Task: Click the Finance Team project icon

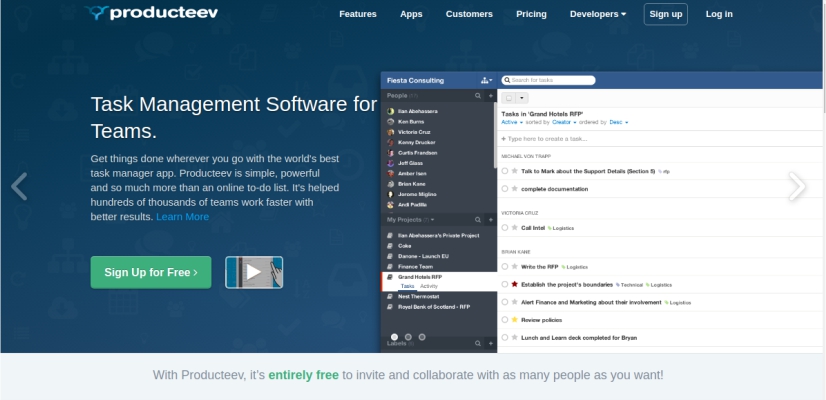Action: [390, 267]
